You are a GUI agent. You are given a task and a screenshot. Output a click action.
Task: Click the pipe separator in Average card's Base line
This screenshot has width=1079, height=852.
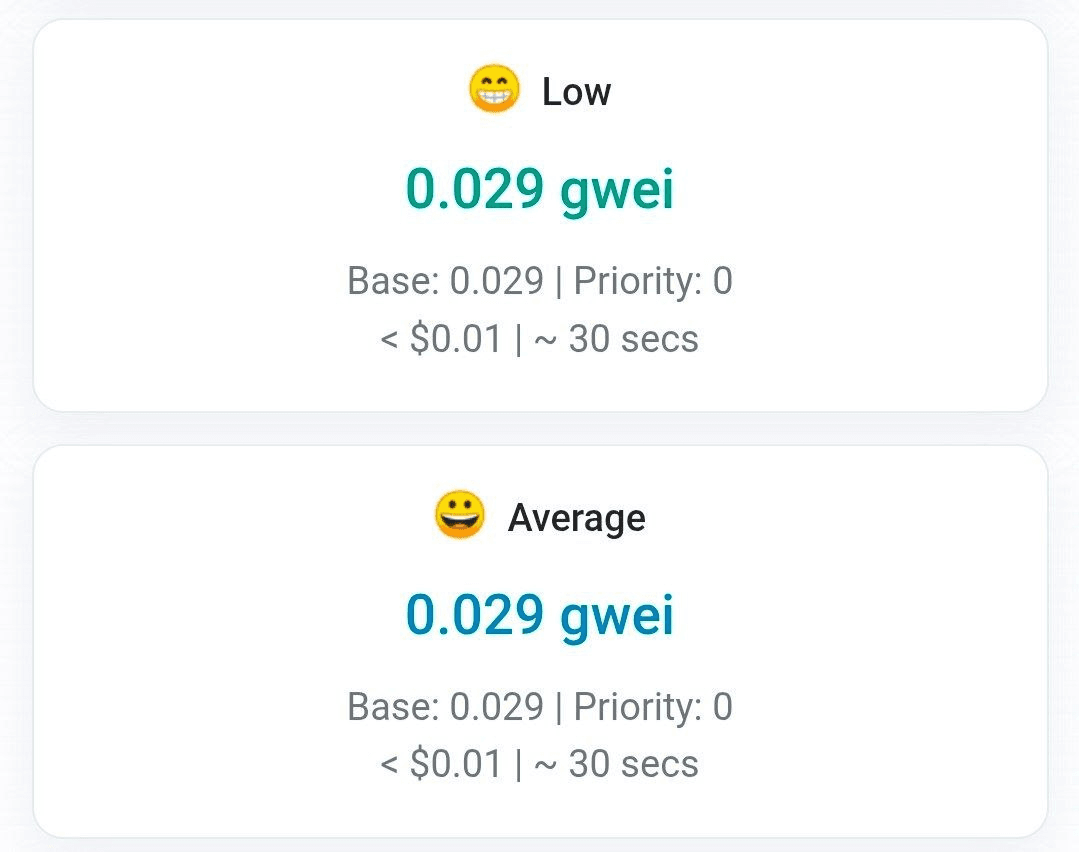[x=558, y=707]
